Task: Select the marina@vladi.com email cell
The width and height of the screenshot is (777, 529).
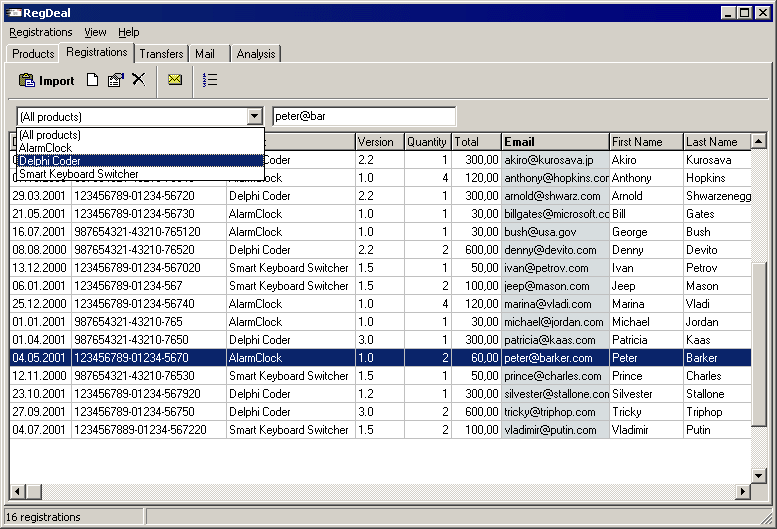Action: pos(555,304)
